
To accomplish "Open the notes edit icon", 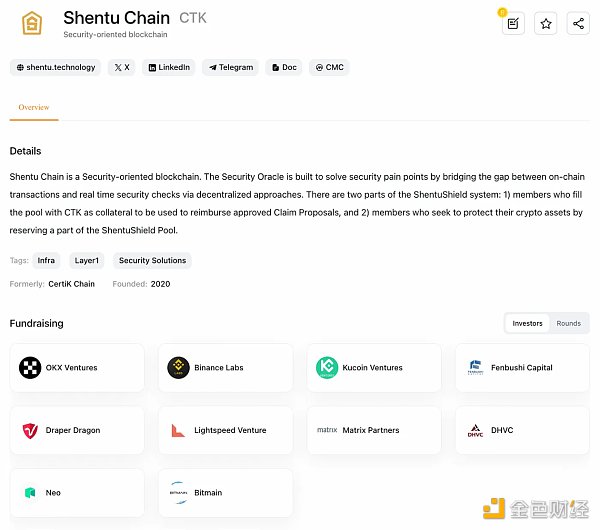I will tap(513, 23).
